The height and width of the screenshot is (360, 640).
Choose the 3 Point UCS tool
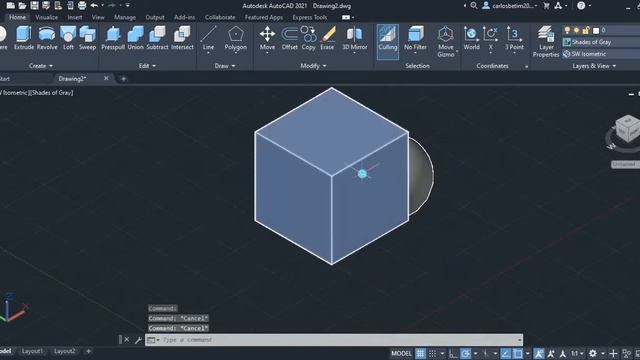514,39
